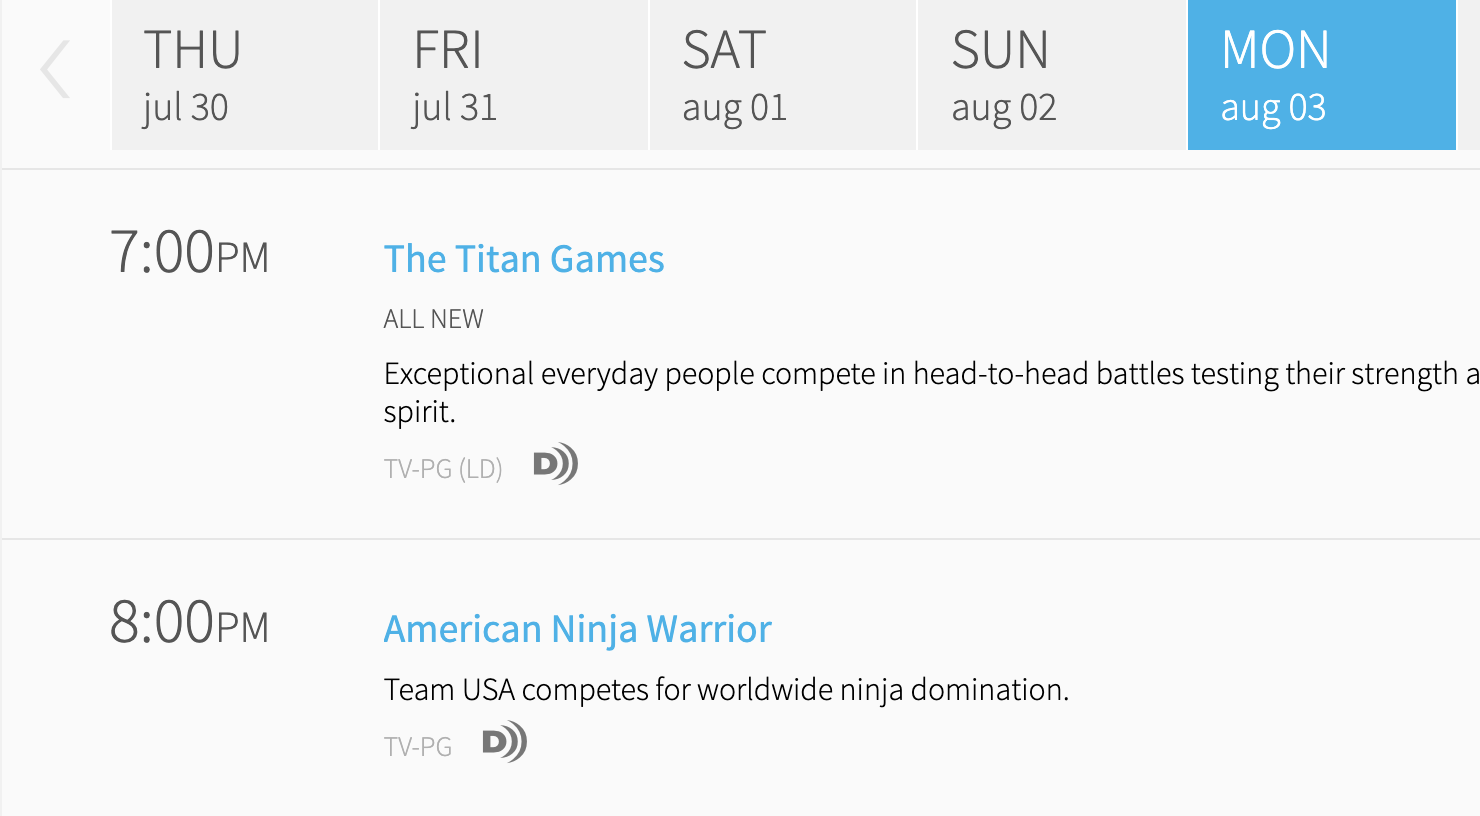
Task: Click the word 'spirit.' in Titan Games description
Action: coord(420,412)
